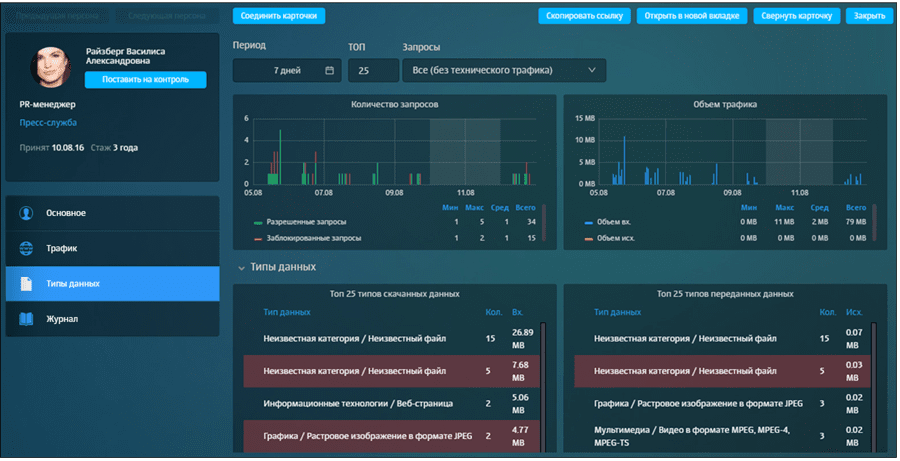
Task: Open the Запросы filter dropdown
Action: click(x=503, y=70)
